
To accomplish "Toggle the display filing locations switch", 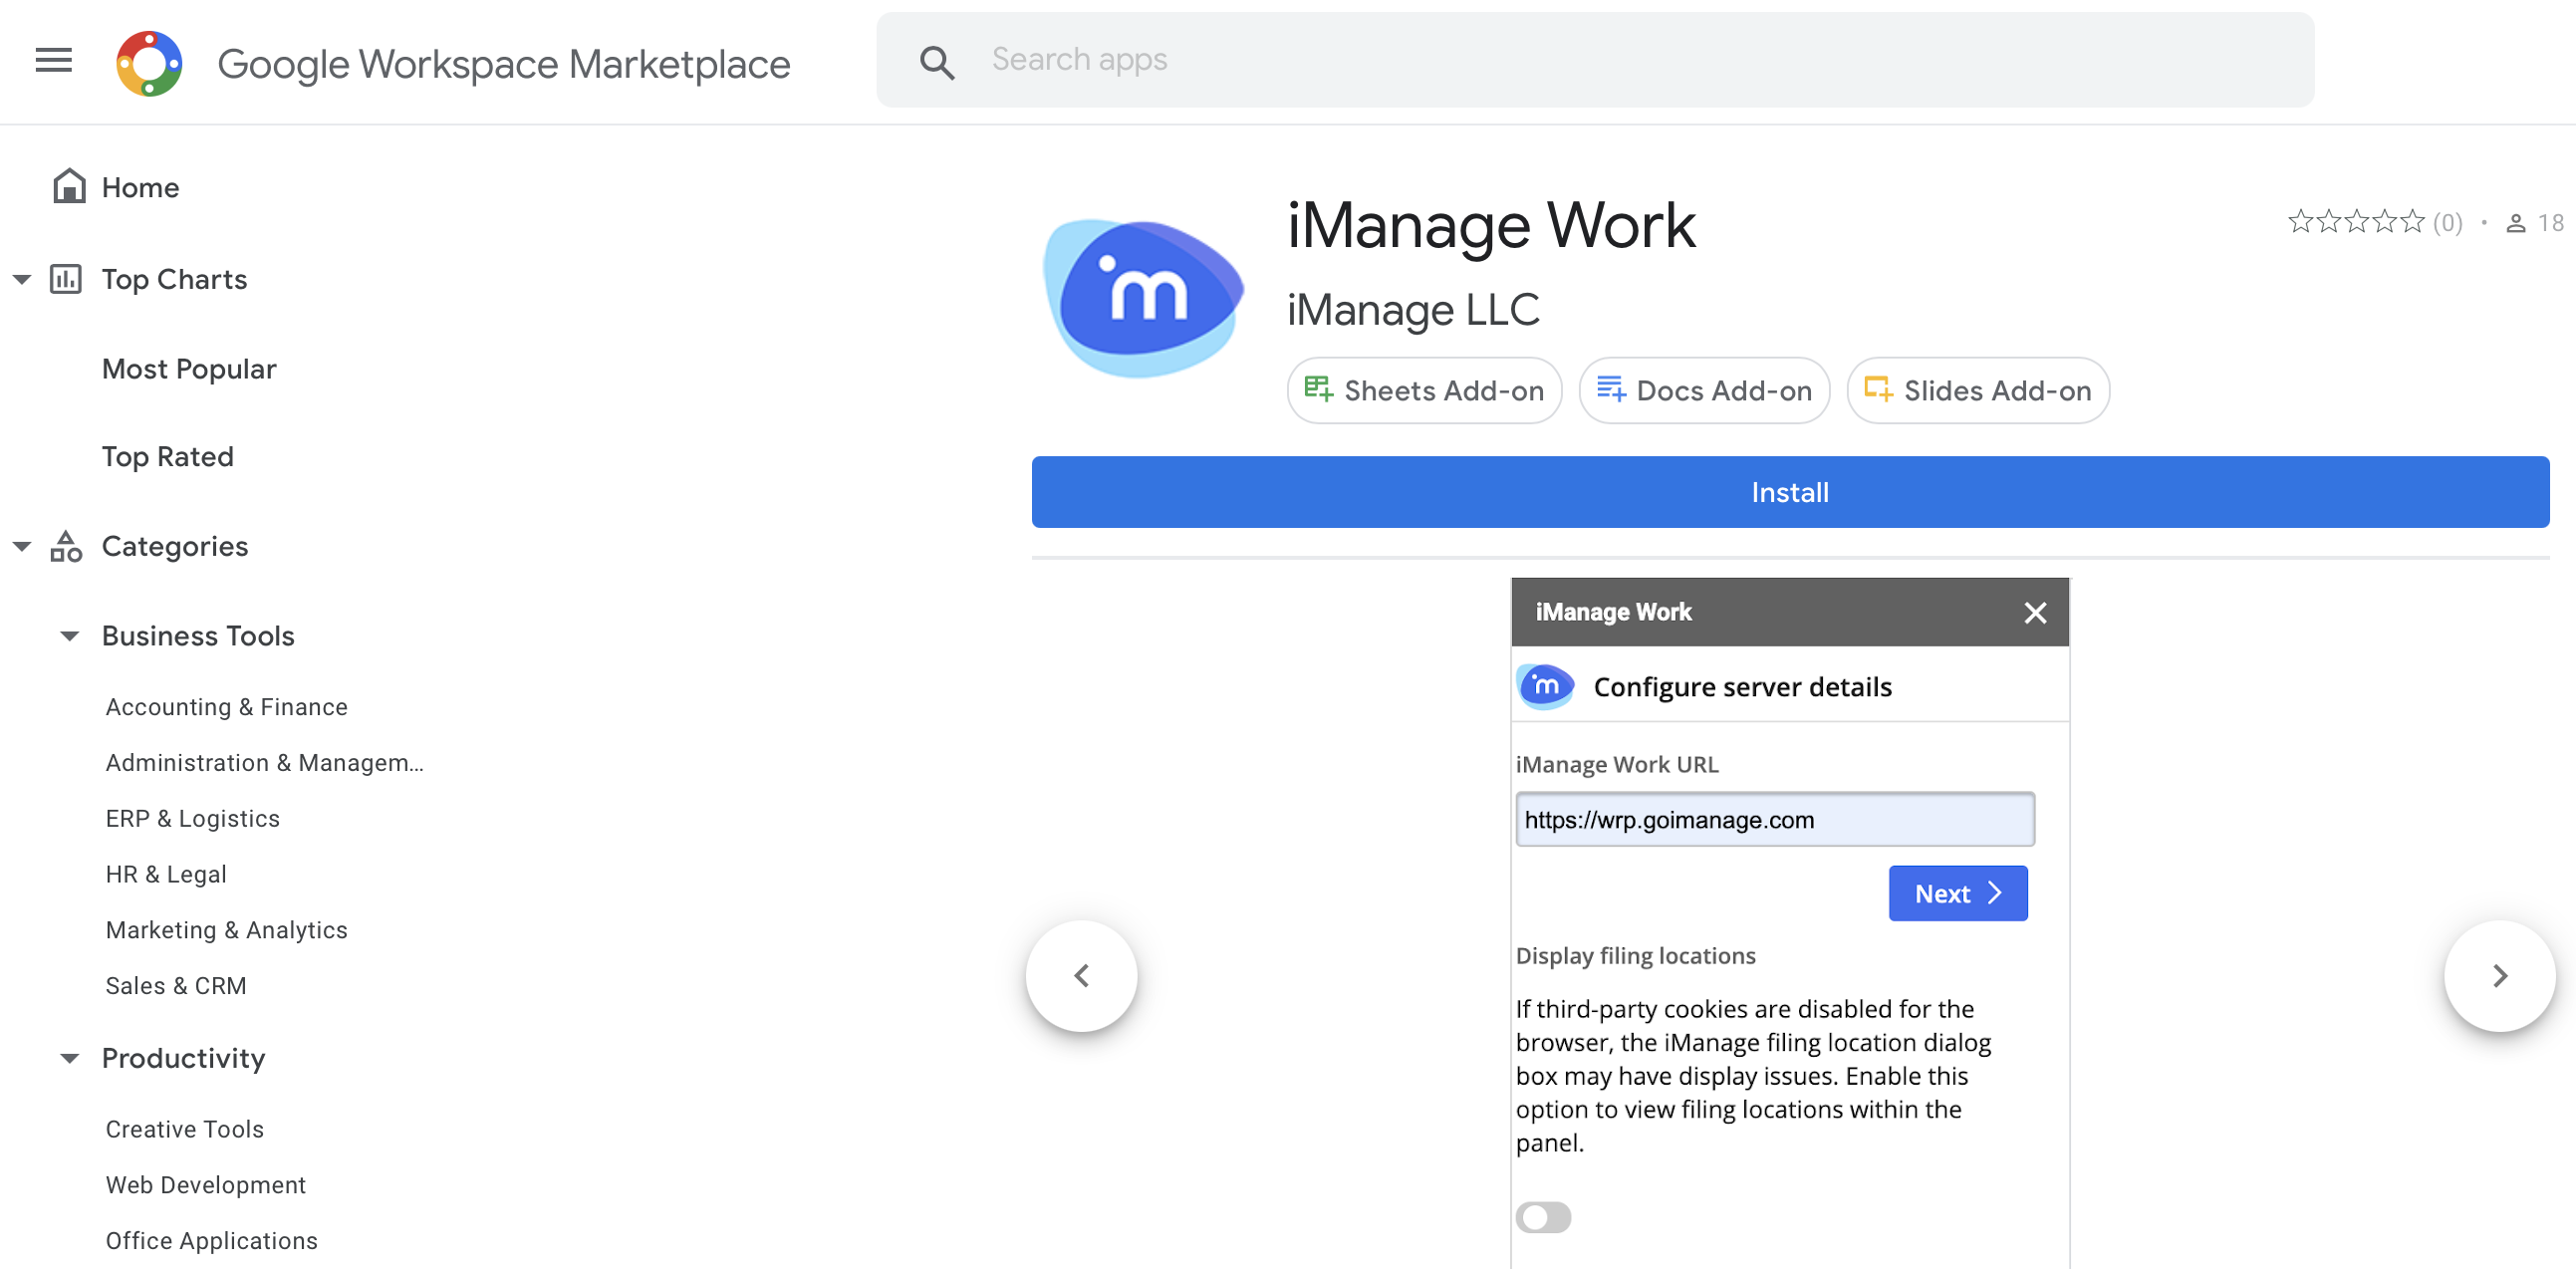I will coord(1543,1217).
